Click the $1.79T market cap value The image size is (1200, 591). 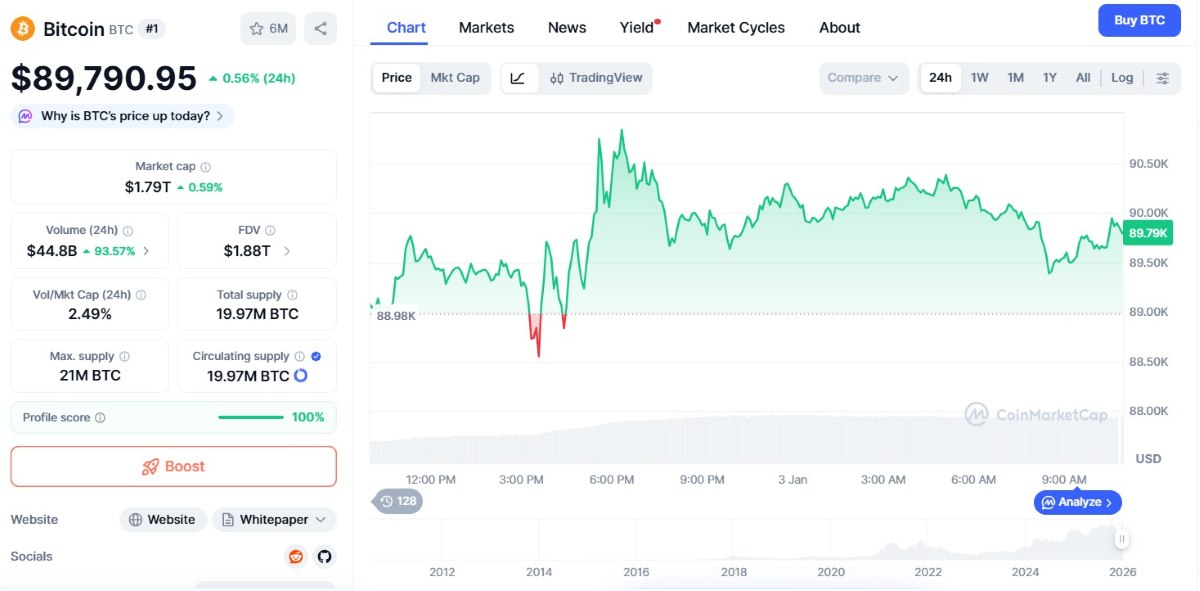pos(148,187)
